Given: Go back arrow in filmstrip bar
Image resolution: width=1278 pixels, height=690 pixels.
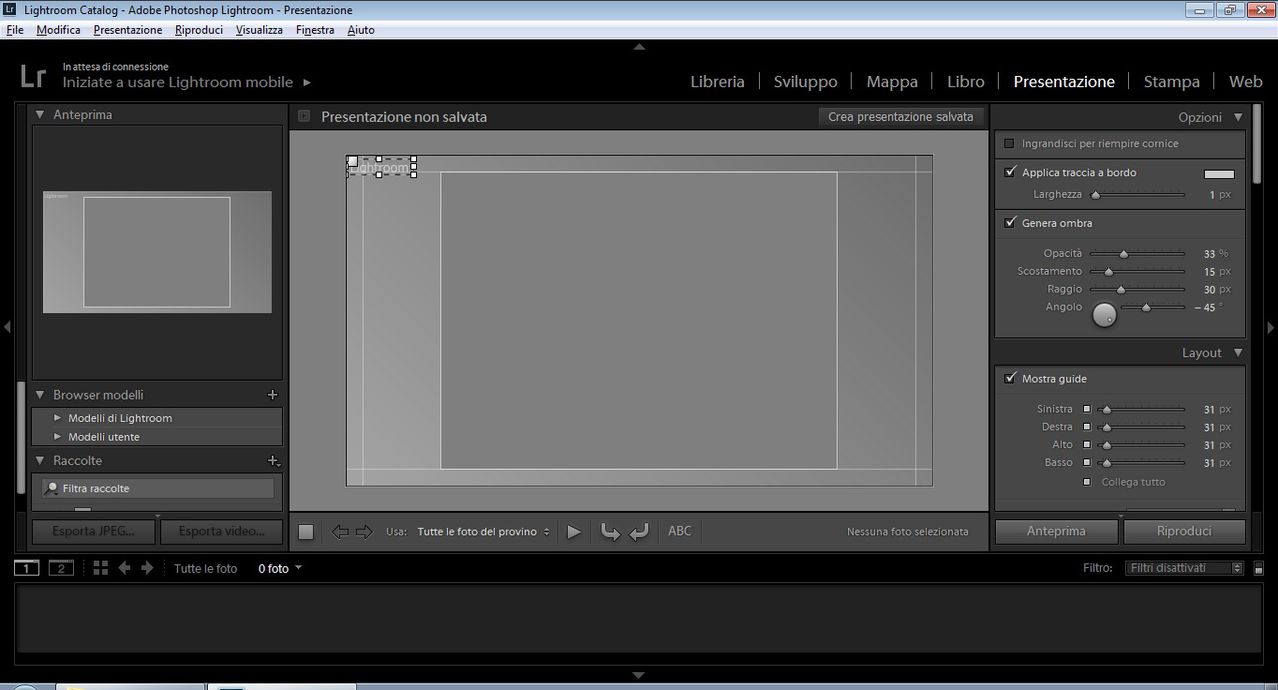Looking at the screenshot, I should tap(125, 568).
